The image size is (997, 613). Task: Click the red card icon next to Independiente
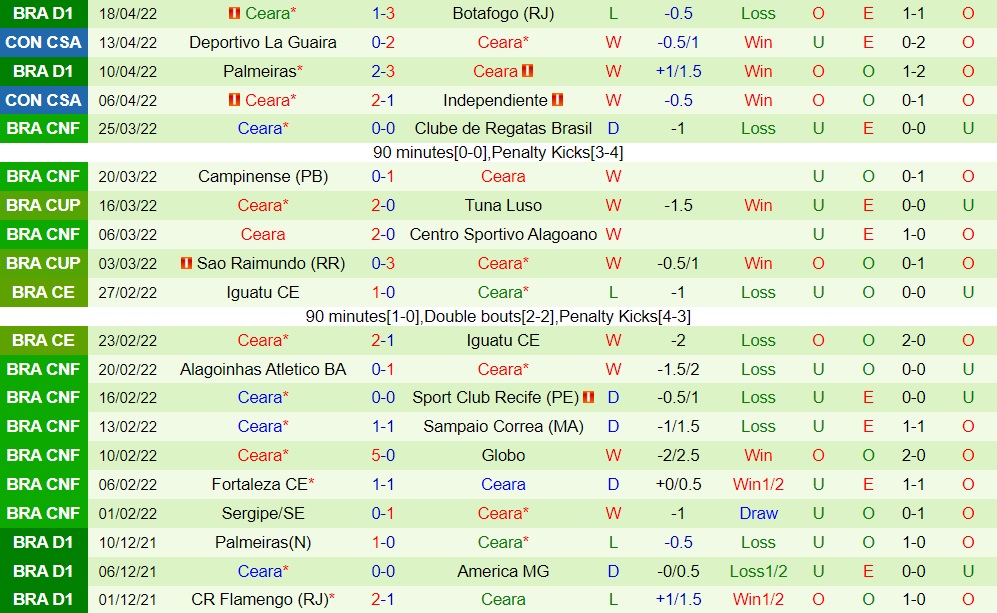[x=558, y=100]
